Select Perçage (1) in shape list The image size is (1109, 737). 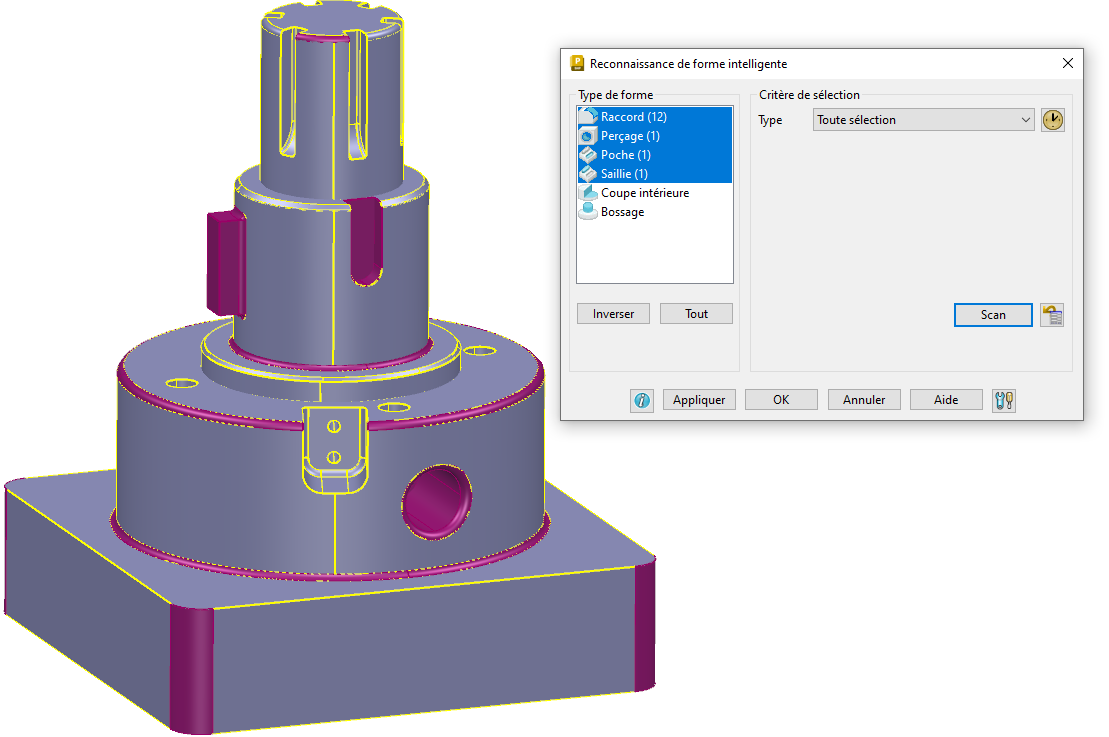[x=654, y=136]
